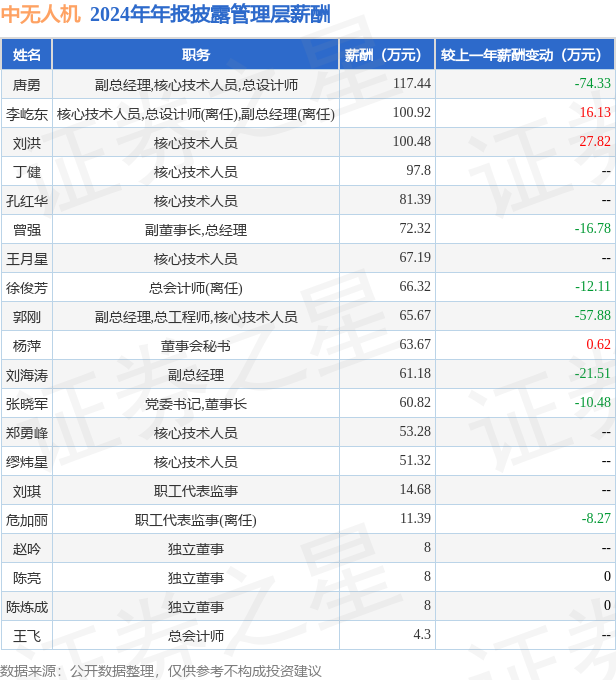Click position 董事会秘书

point(196,346)
